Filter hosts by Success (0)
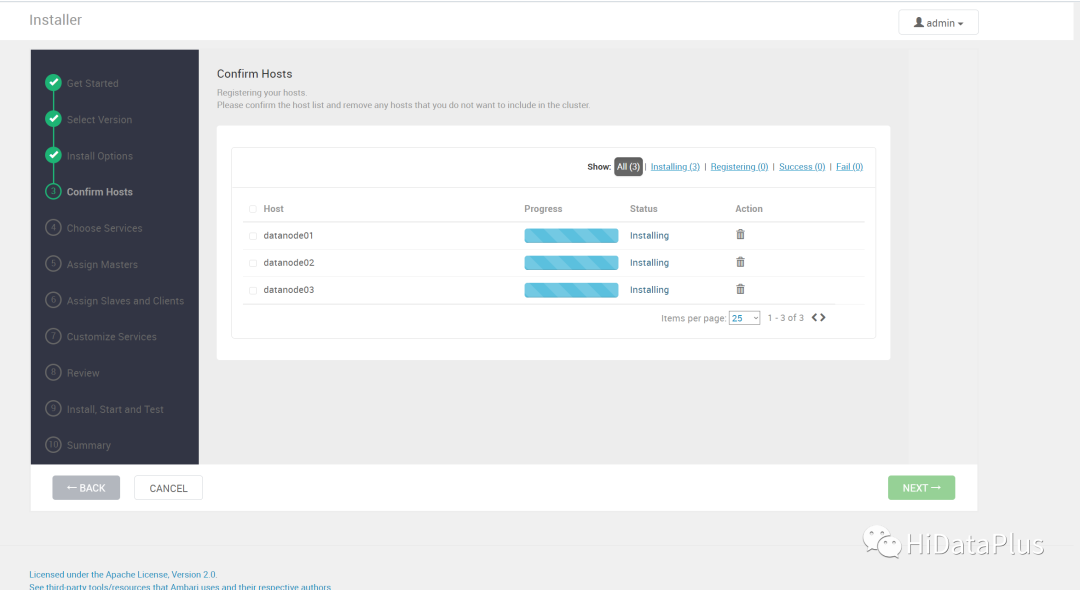 pos(802,167)
